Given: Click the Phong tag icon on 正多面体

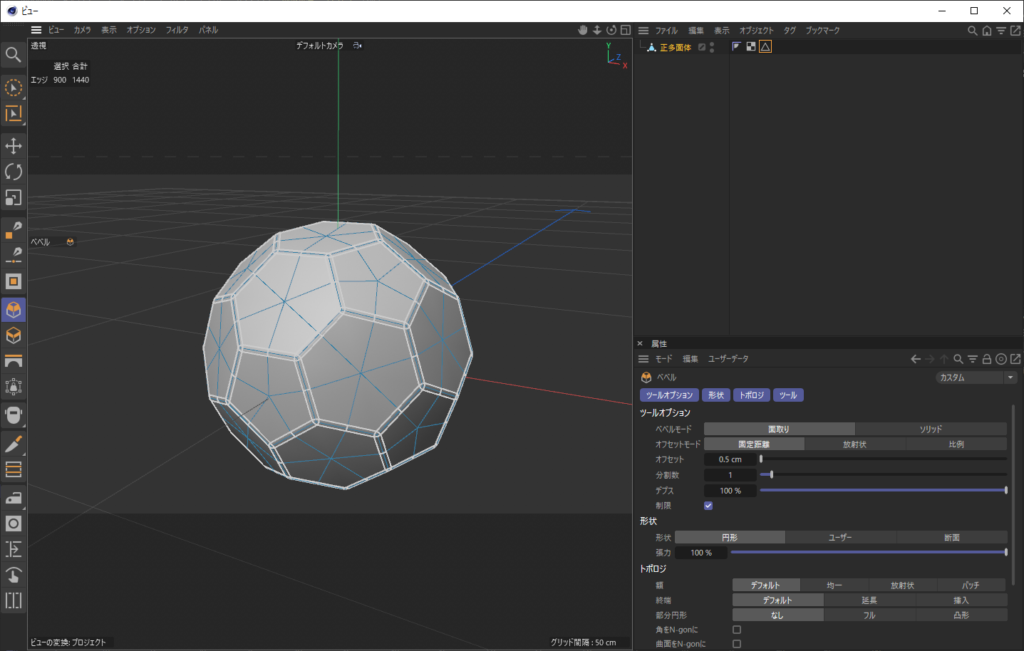Looking at the screenshot, I should point(765,46).
